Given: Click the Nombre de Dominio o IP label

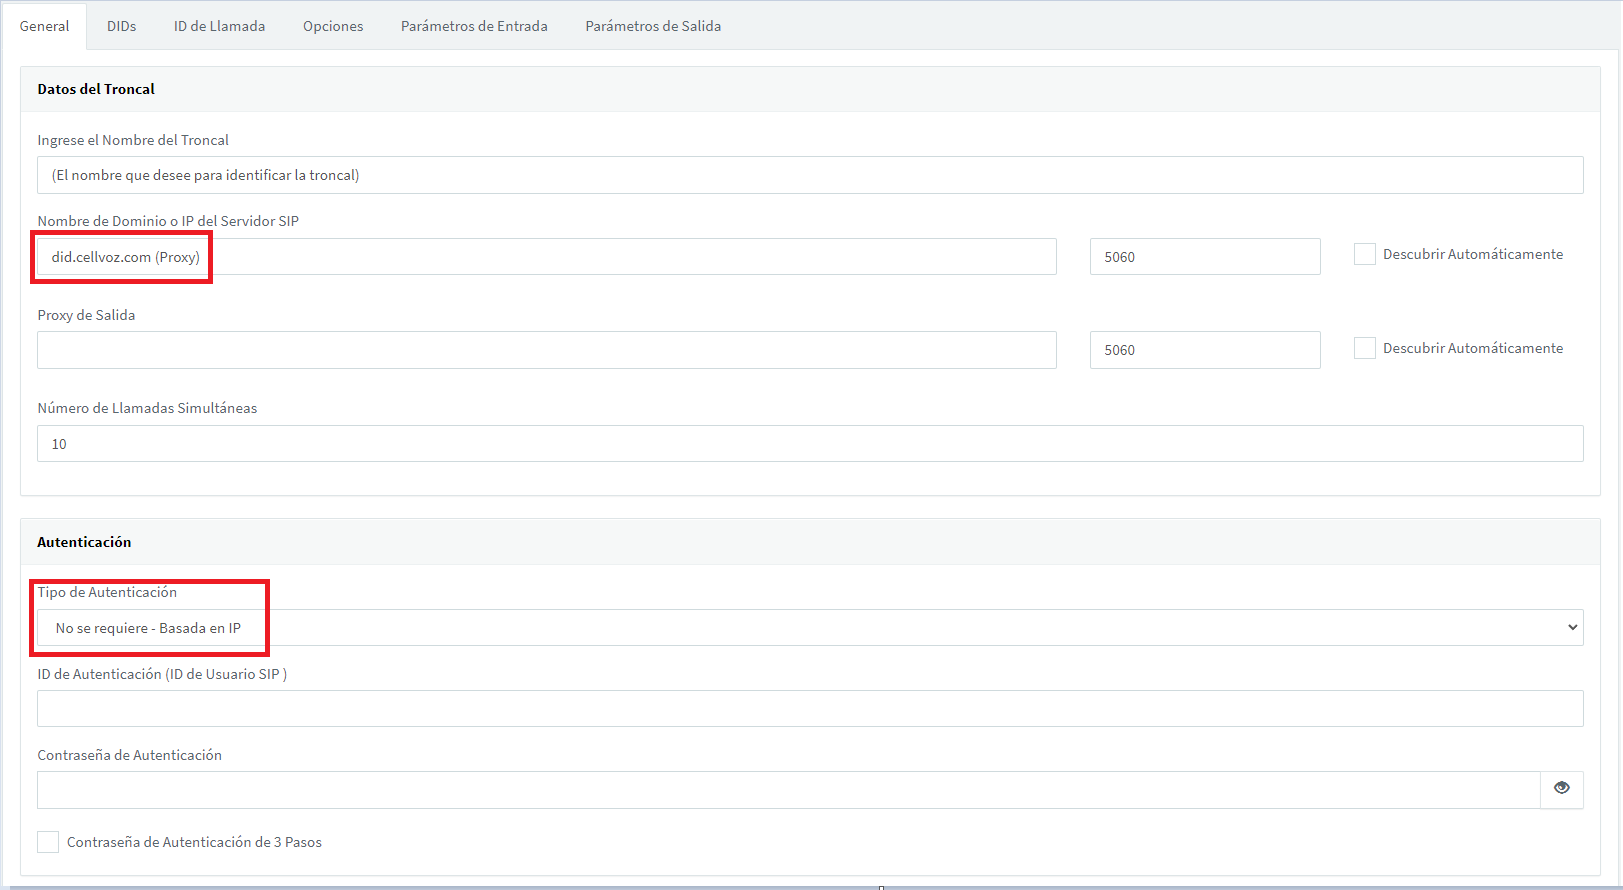Looking at the screenshot, I should pyautogui.click(x=168, y=221).
